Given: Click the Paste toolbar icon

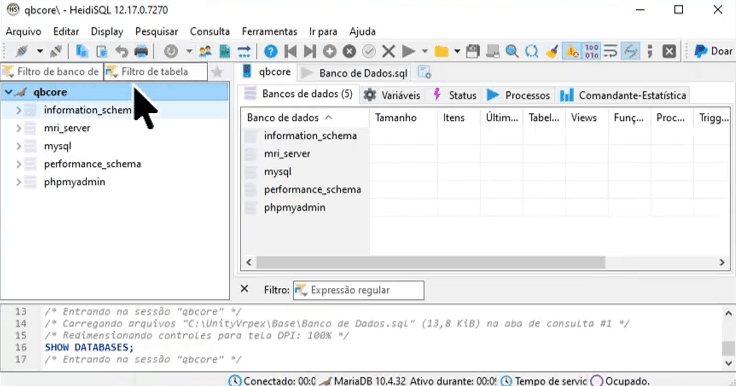Looking at the screenshot, I should point(102,51).
